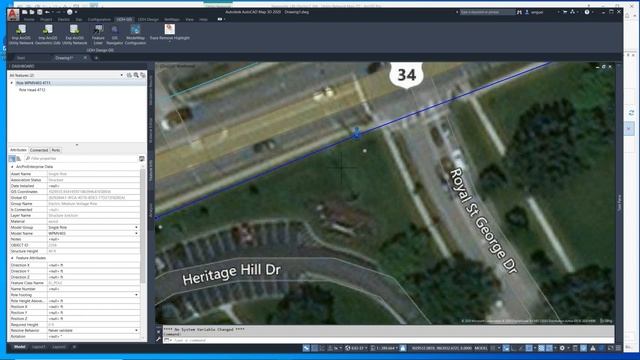
Task: Click the open folder icon in quick access toolbar
Action: [32, 12]
